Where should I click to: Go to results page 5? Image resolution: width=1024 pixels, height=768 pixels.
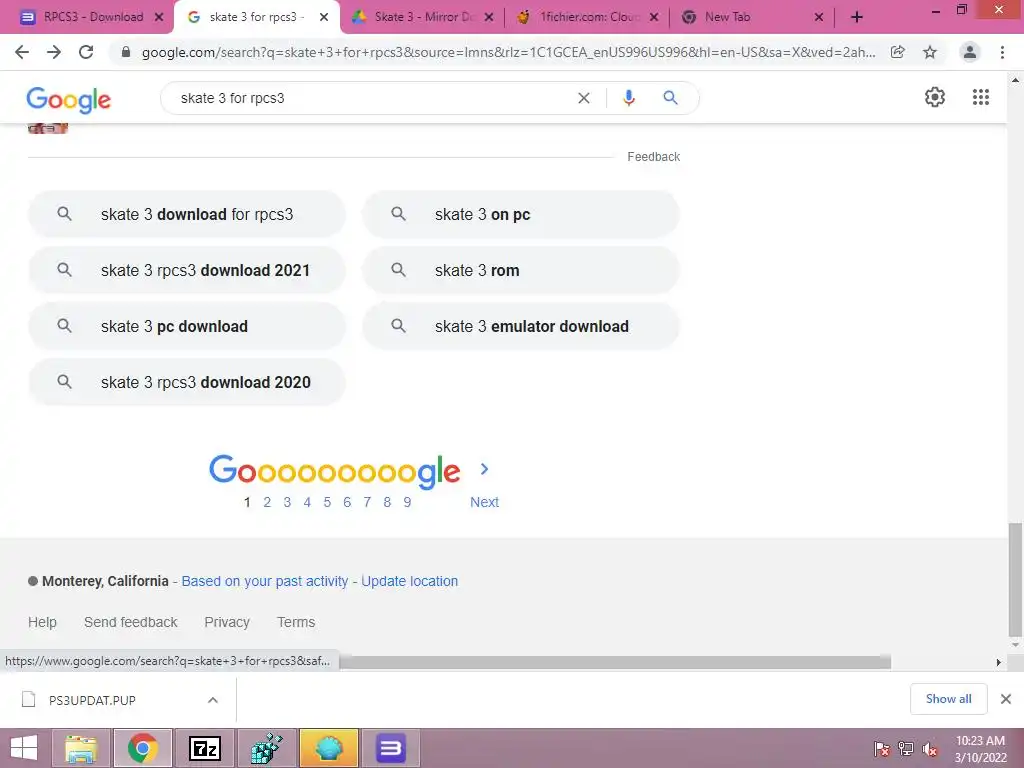pos(327,502)
